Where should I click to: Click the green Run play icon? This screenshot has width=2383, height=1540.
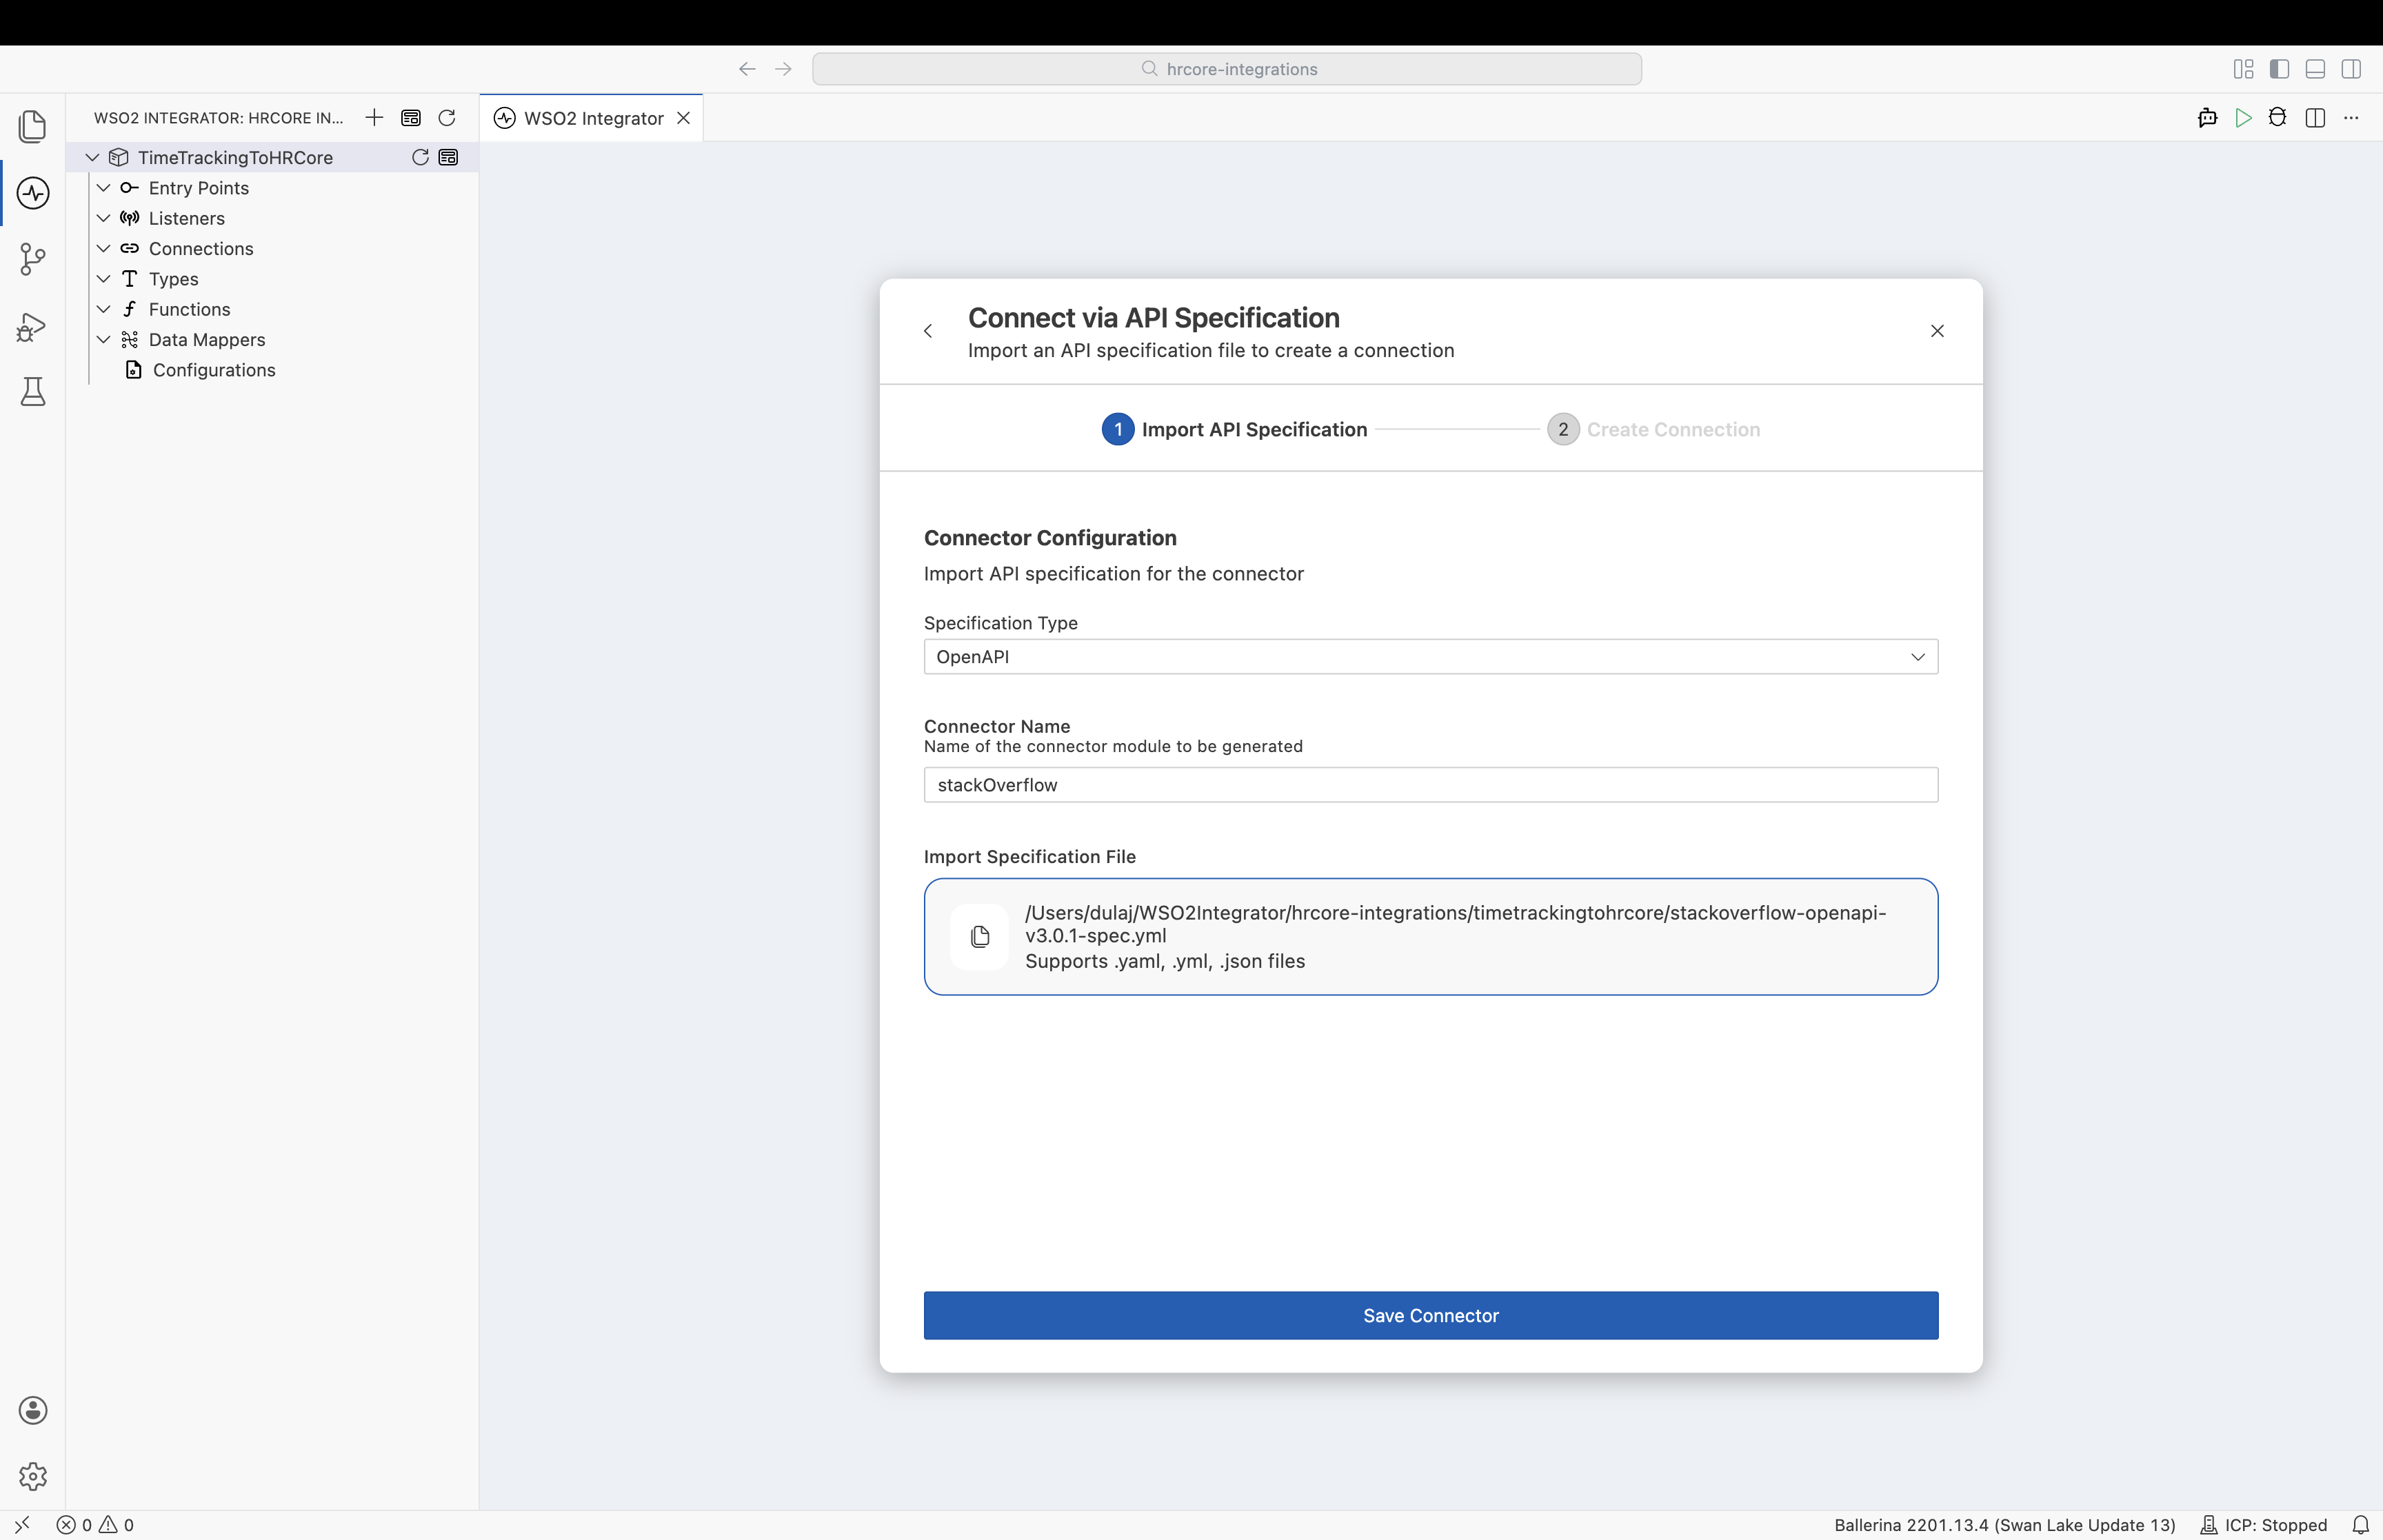[x=2243, y=118]
